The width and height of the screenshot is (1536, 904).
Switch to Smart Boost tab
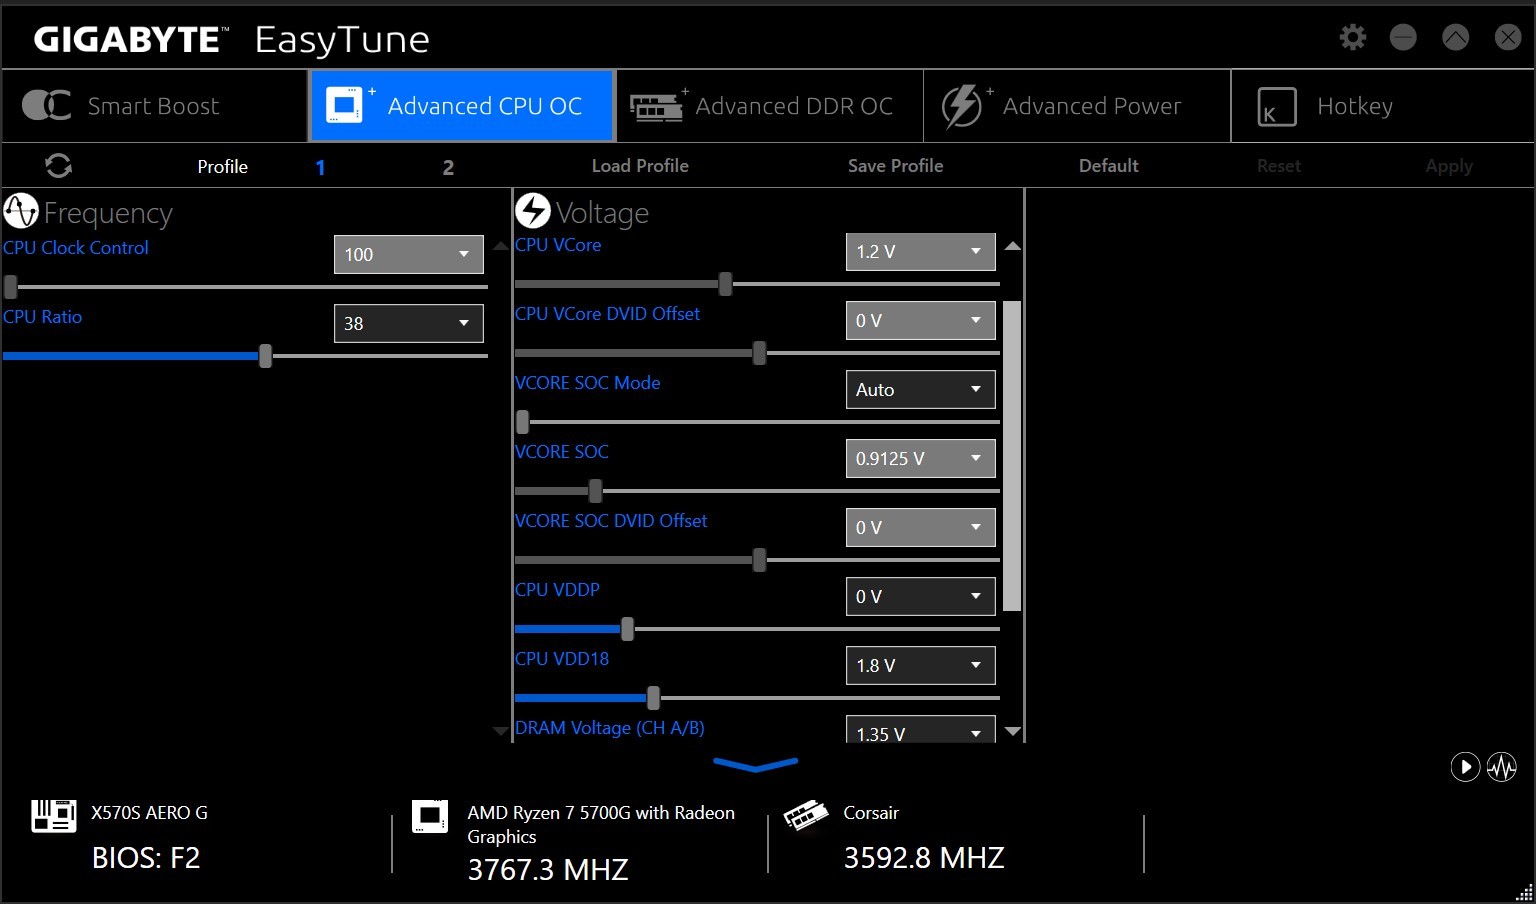[x=154, y=106]
